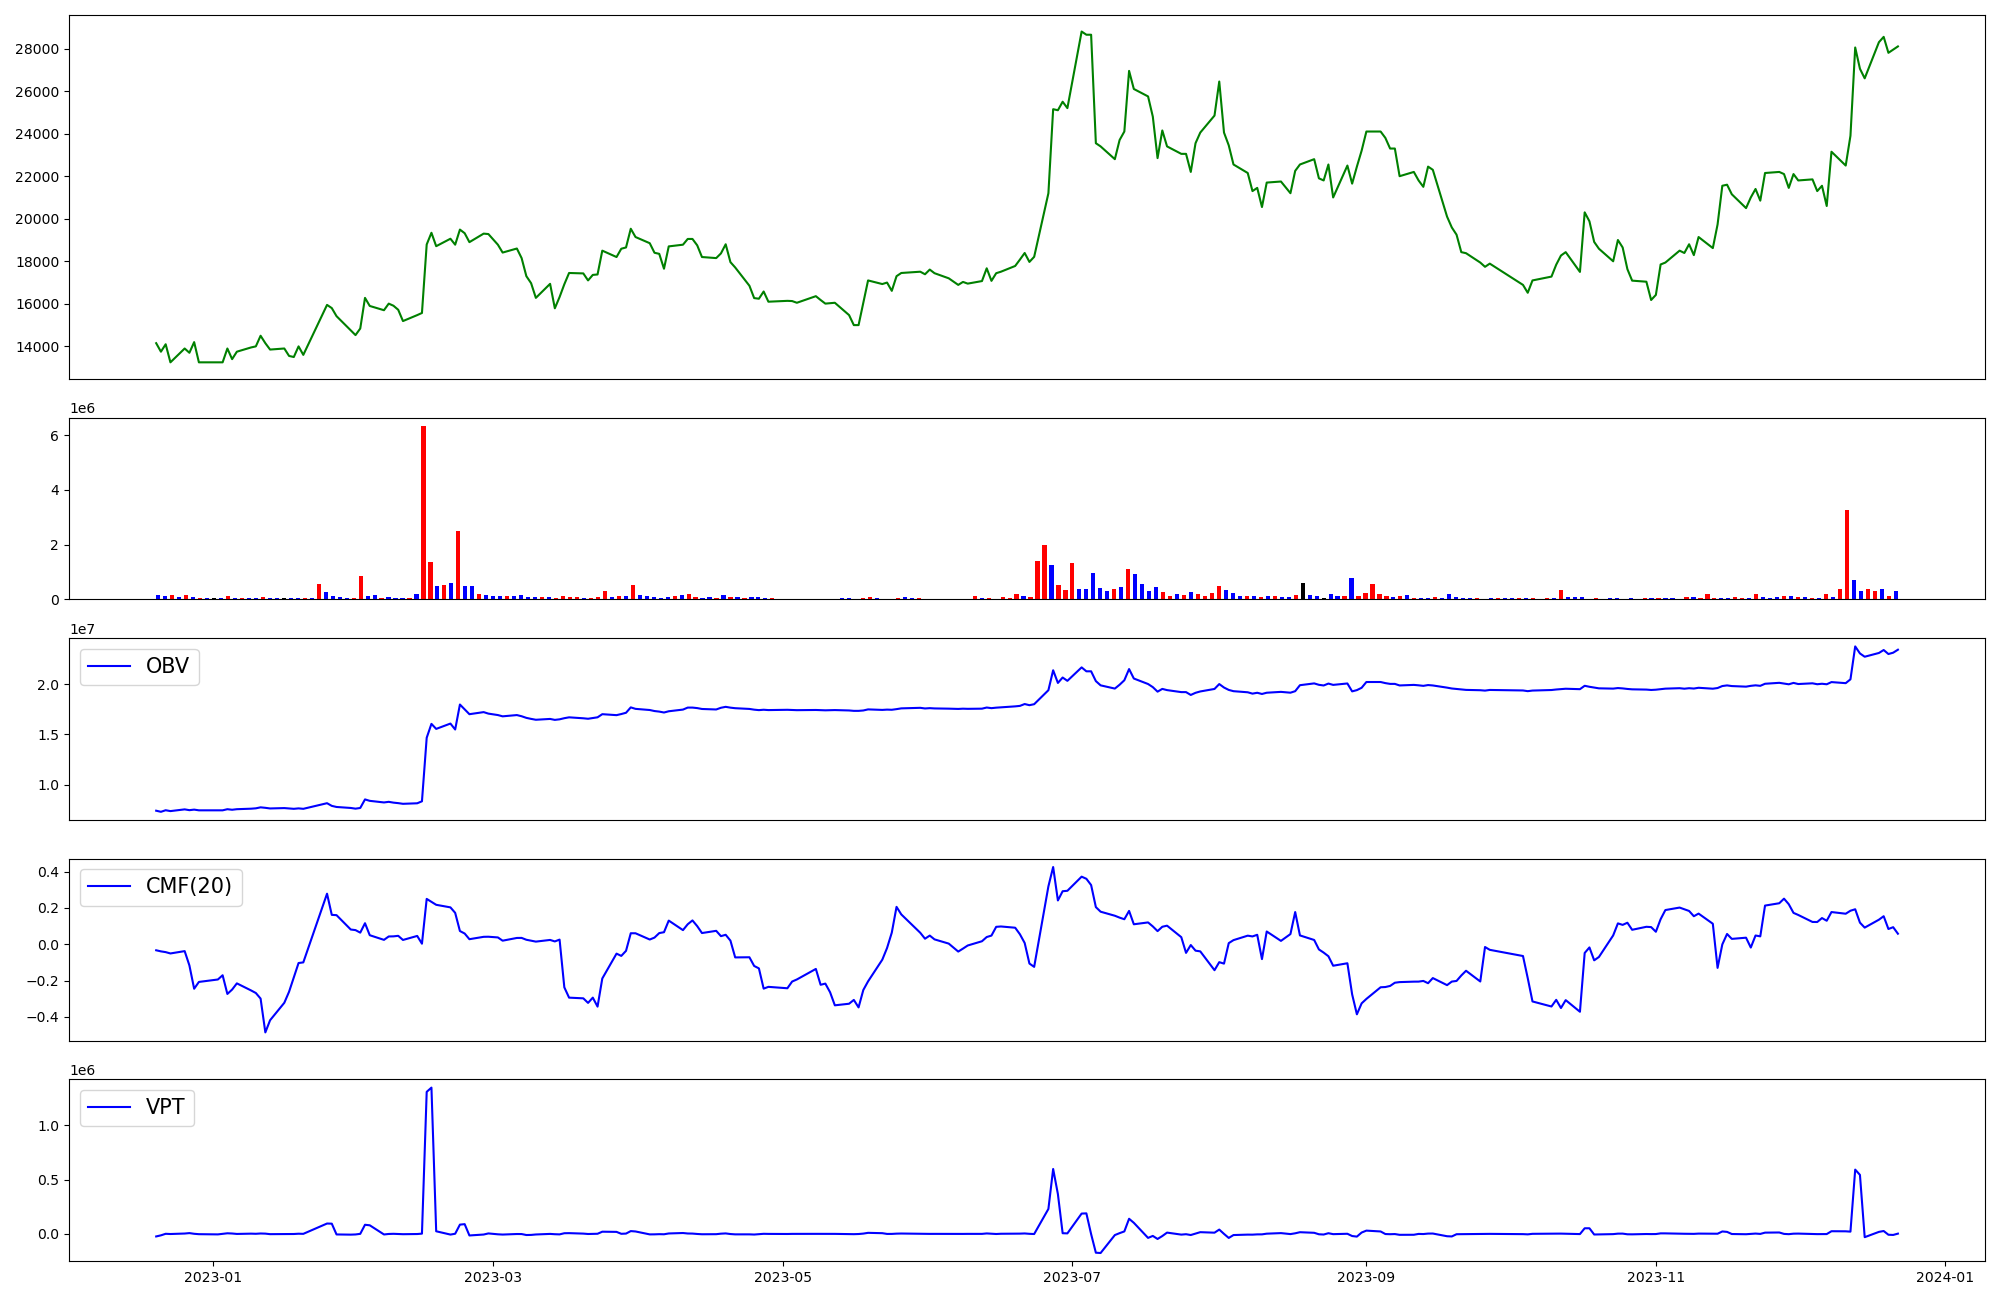Click the 2023-03 date tick label
Viewport: 2000px width, 1300px height.
tap(493, 1277)
